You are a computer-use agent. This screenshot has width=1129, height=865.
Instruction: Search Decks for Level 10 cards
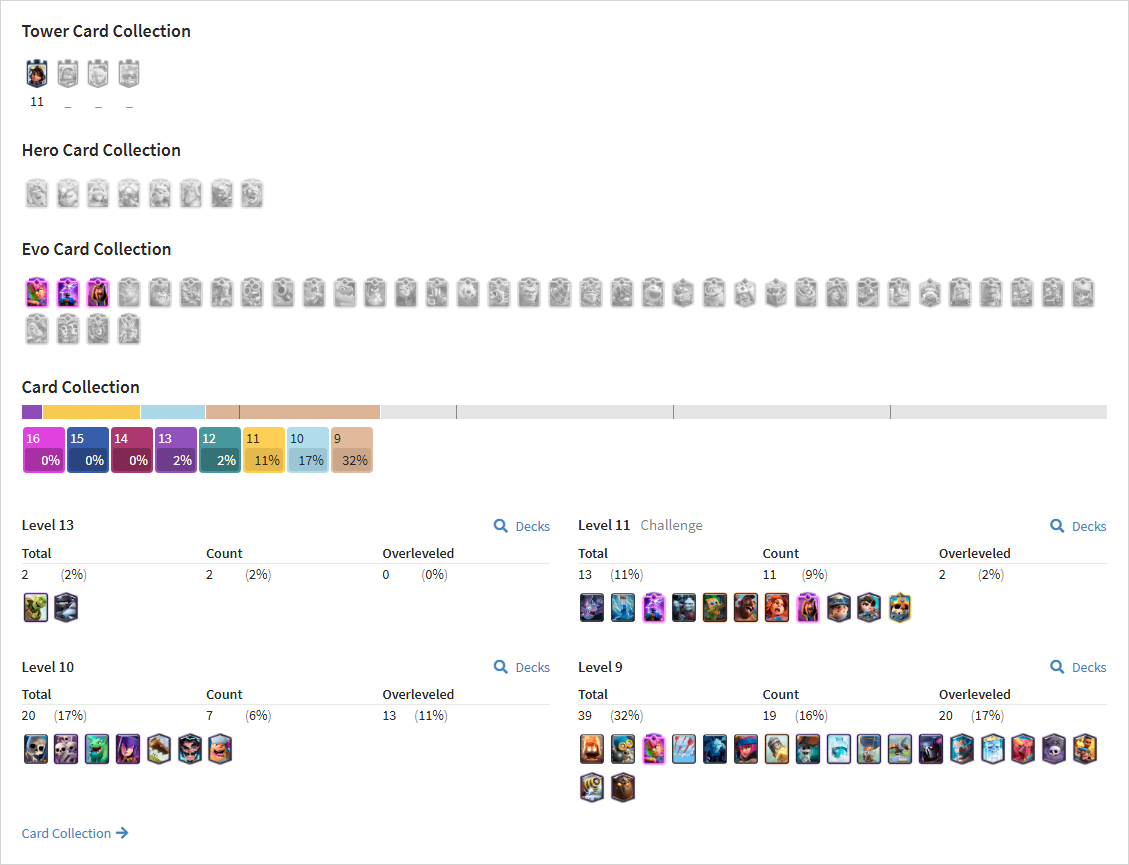(x=522, y=667)
